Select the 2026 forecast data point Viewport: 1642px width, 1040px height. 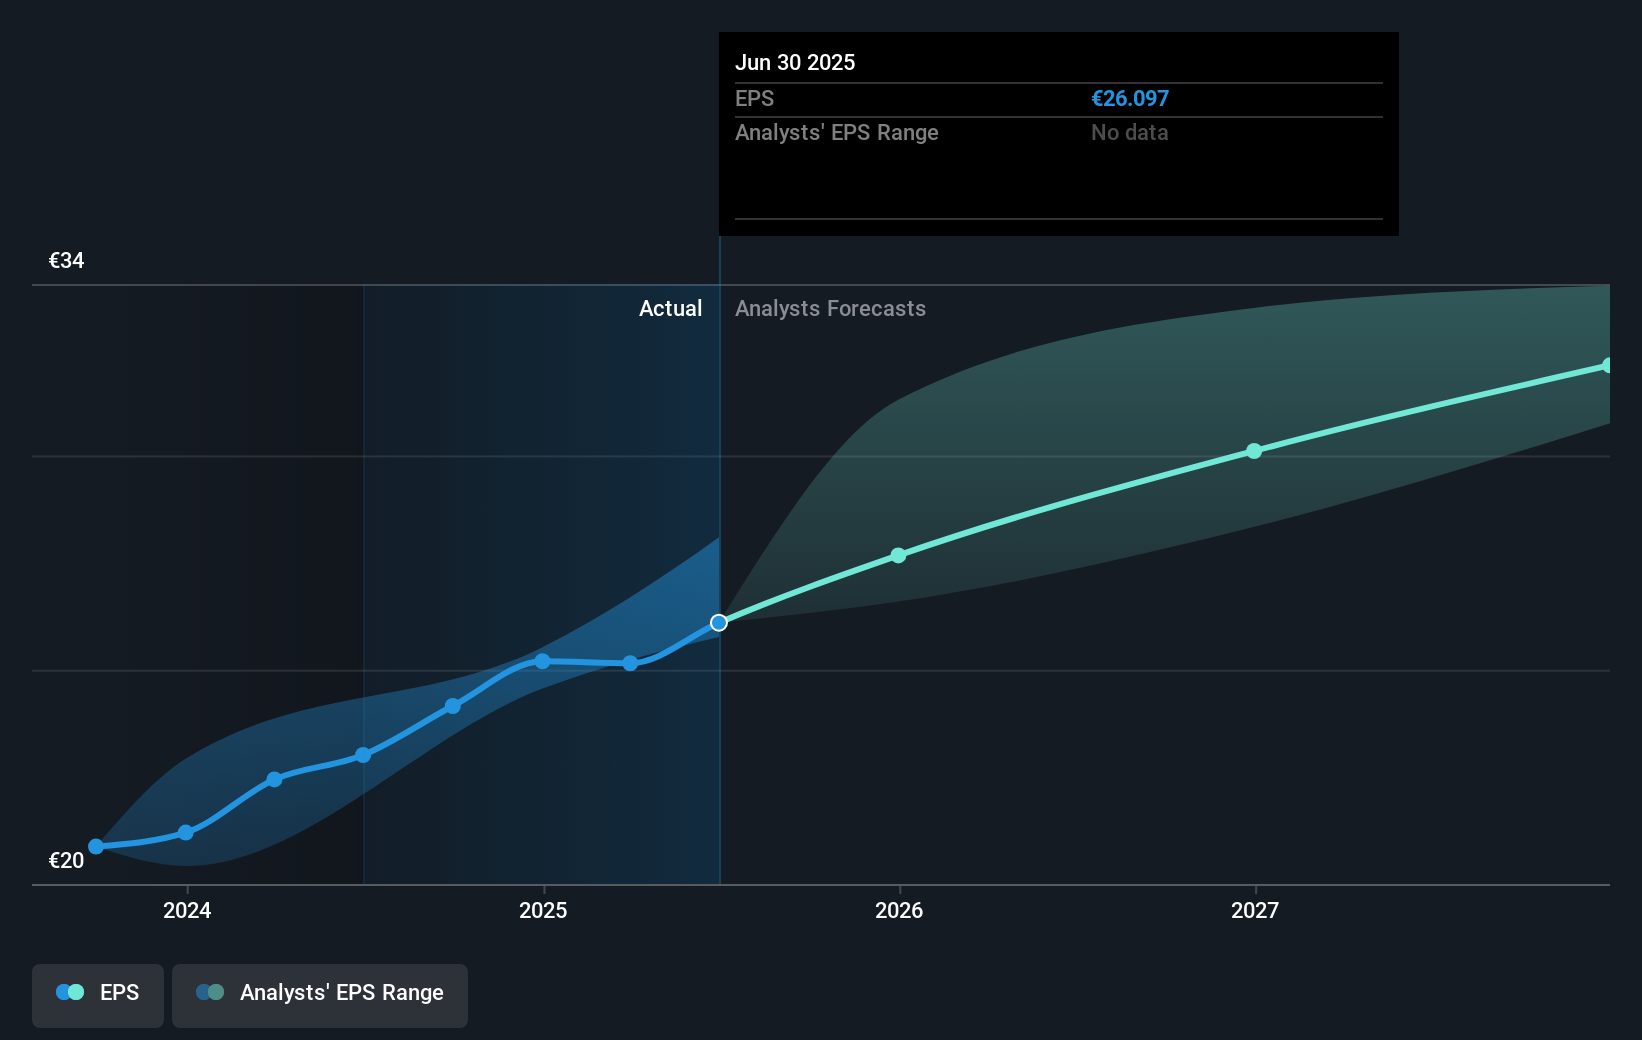[x=898, y=555]
